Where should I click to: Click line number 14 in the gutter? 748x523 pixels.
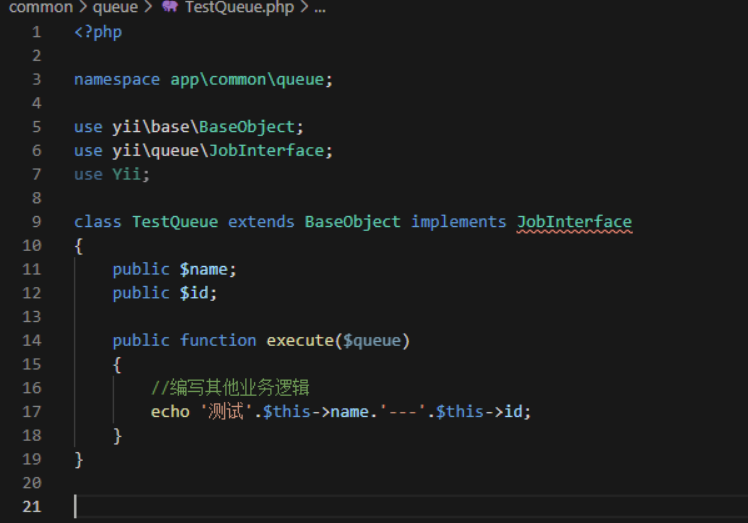32,341
